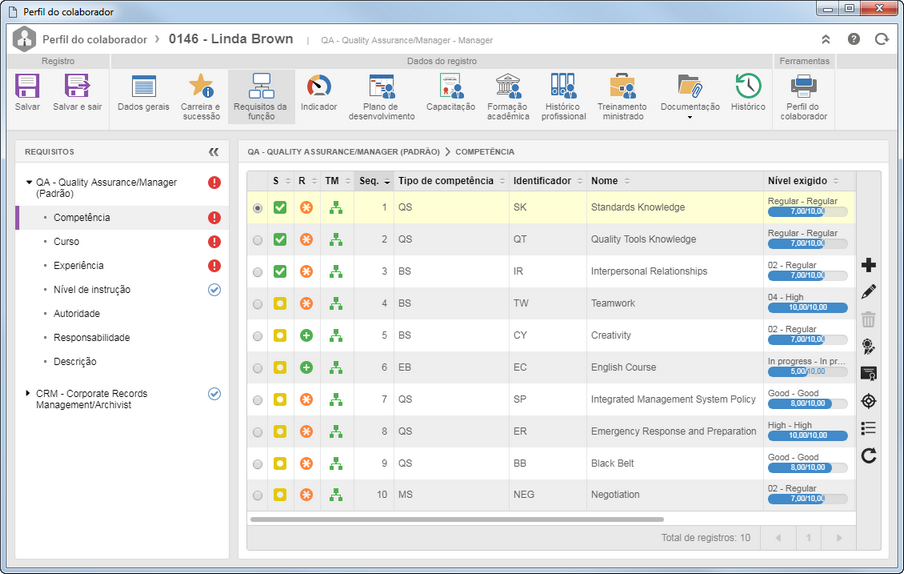Select the Creativity row radio button
Image resolution: width=904 pixels, height=574 pixels.
click(258, 336)
